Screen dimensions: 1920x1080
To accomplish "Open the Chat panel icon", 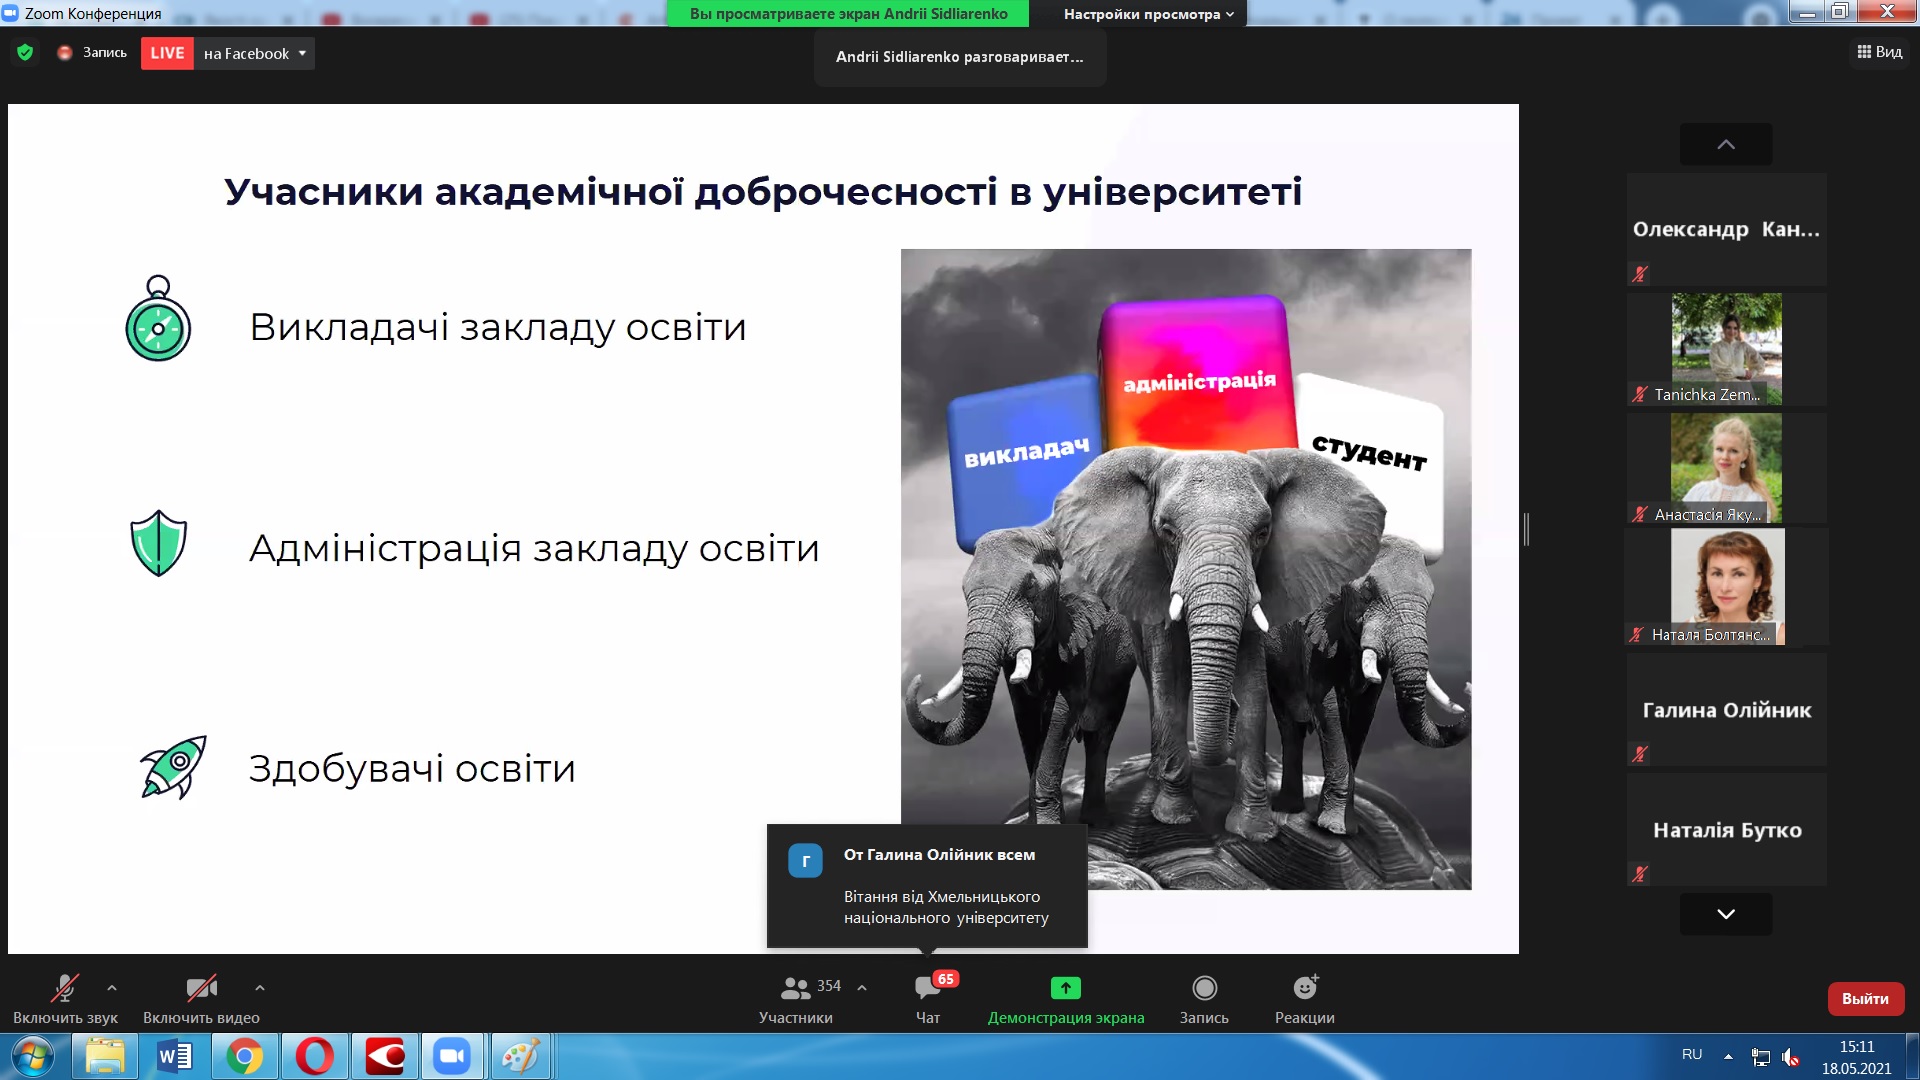I will click(x=927, y=989).
